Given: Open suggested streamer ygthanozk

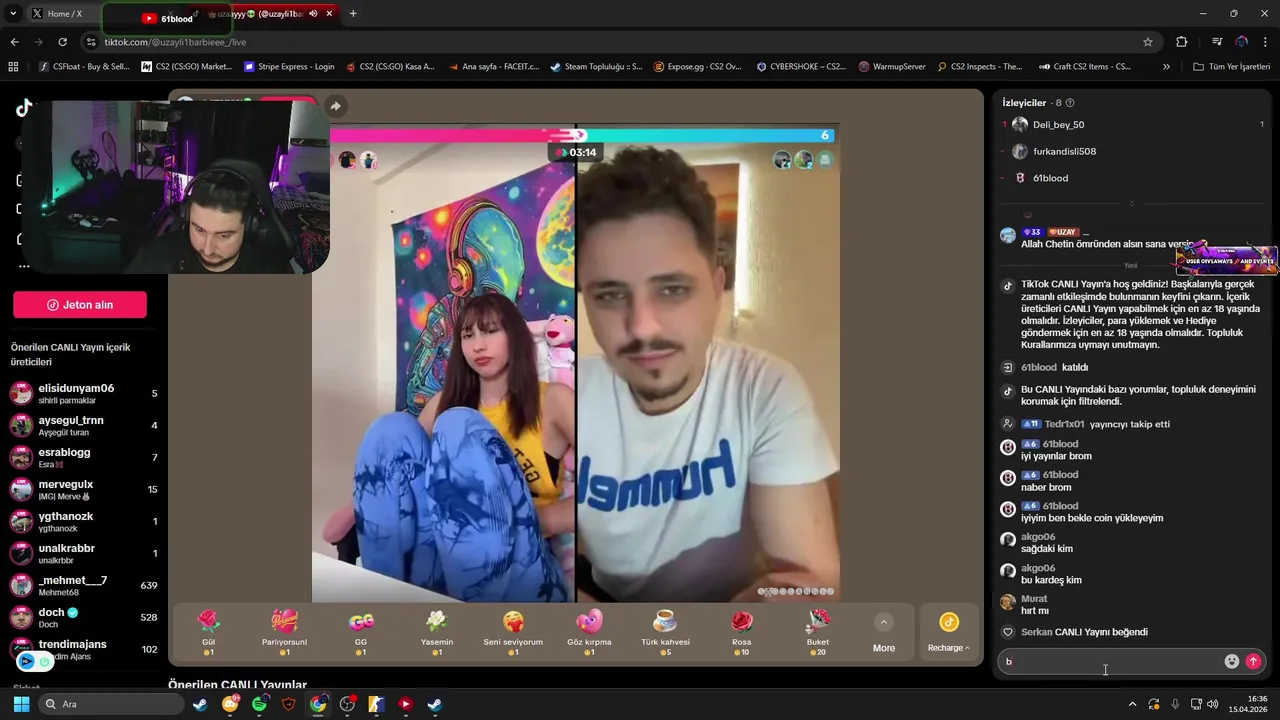Looking at the screenshot, I should coord(84,521).
